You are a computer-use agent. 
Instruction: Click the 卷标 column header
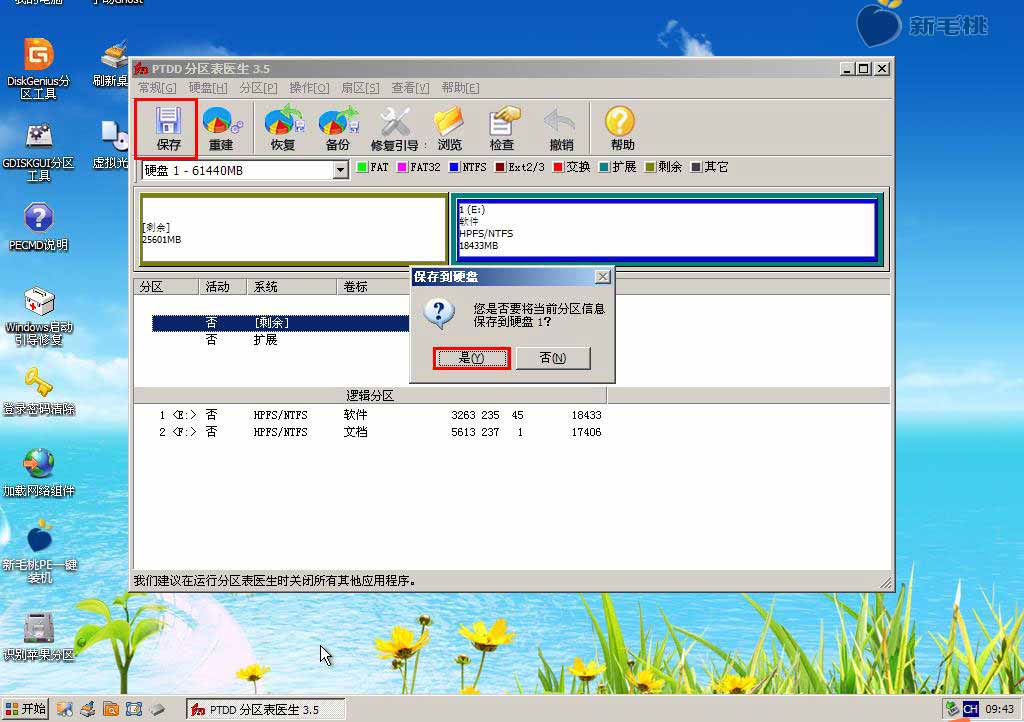point(374,287)
